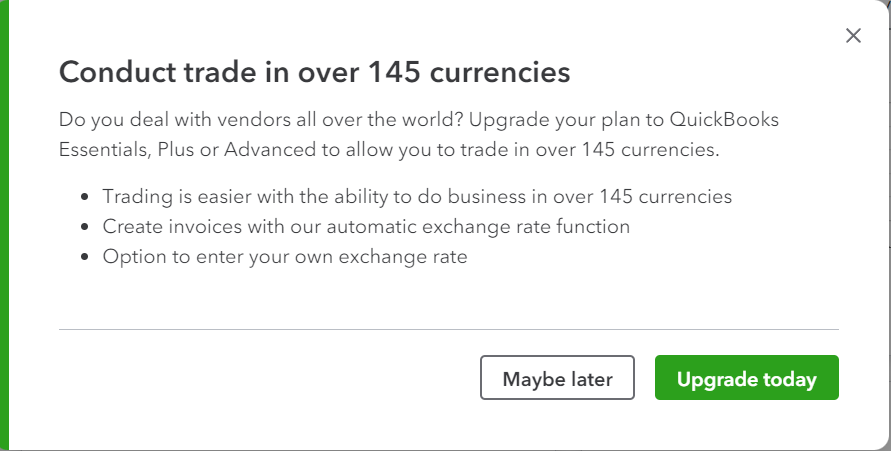Close the currencies upgrade dialog with X
Screen dimensions: 891x451
(x=853, y=36)
